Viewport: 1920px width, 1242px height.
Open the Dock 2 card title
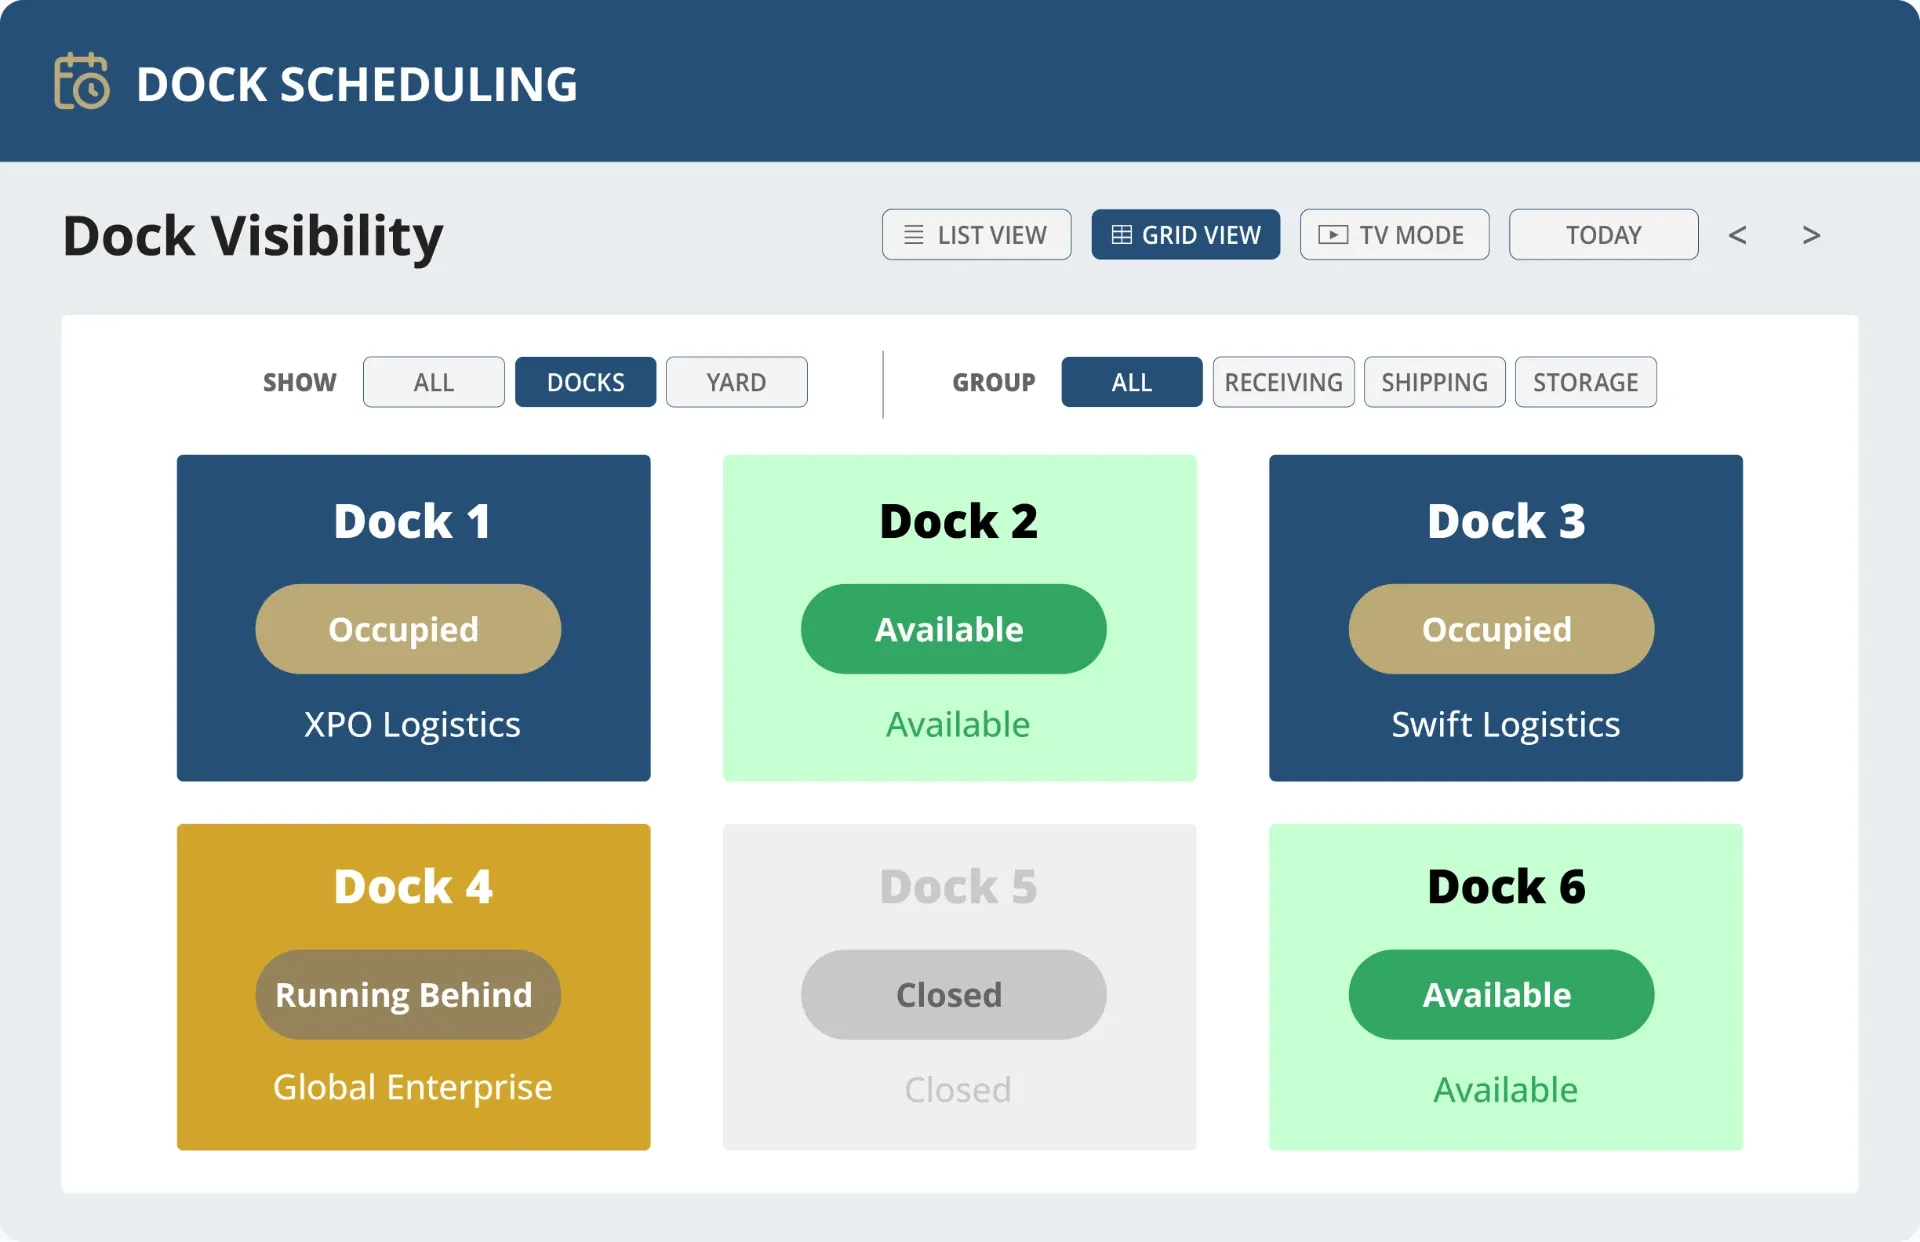tap(959, 521)
